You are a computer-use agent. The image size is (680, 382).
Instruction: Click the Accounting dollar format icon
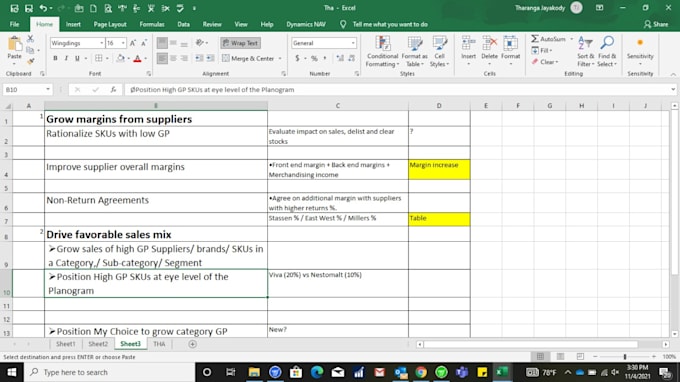(297, 58)
